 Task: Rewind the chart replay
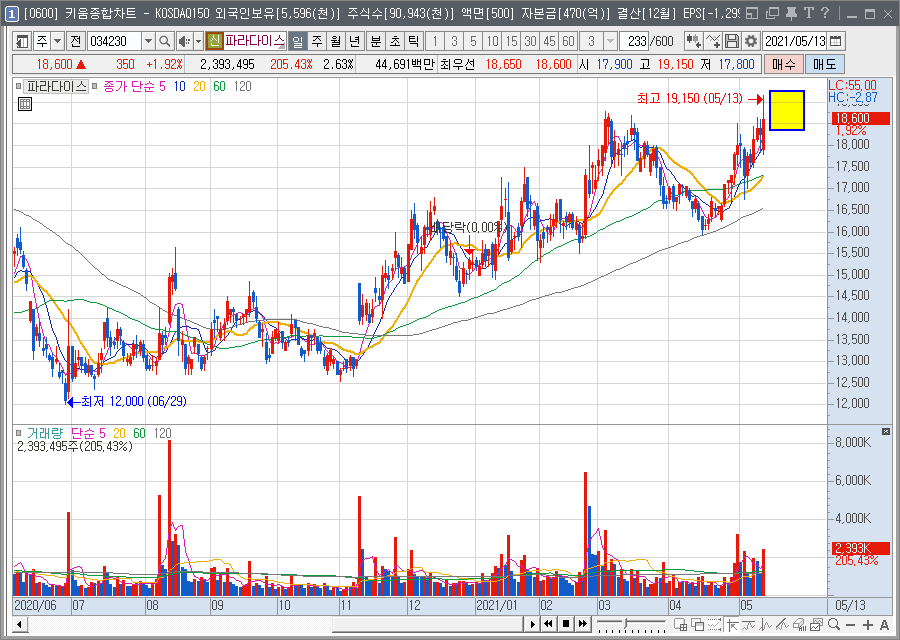tap(548, 625)
